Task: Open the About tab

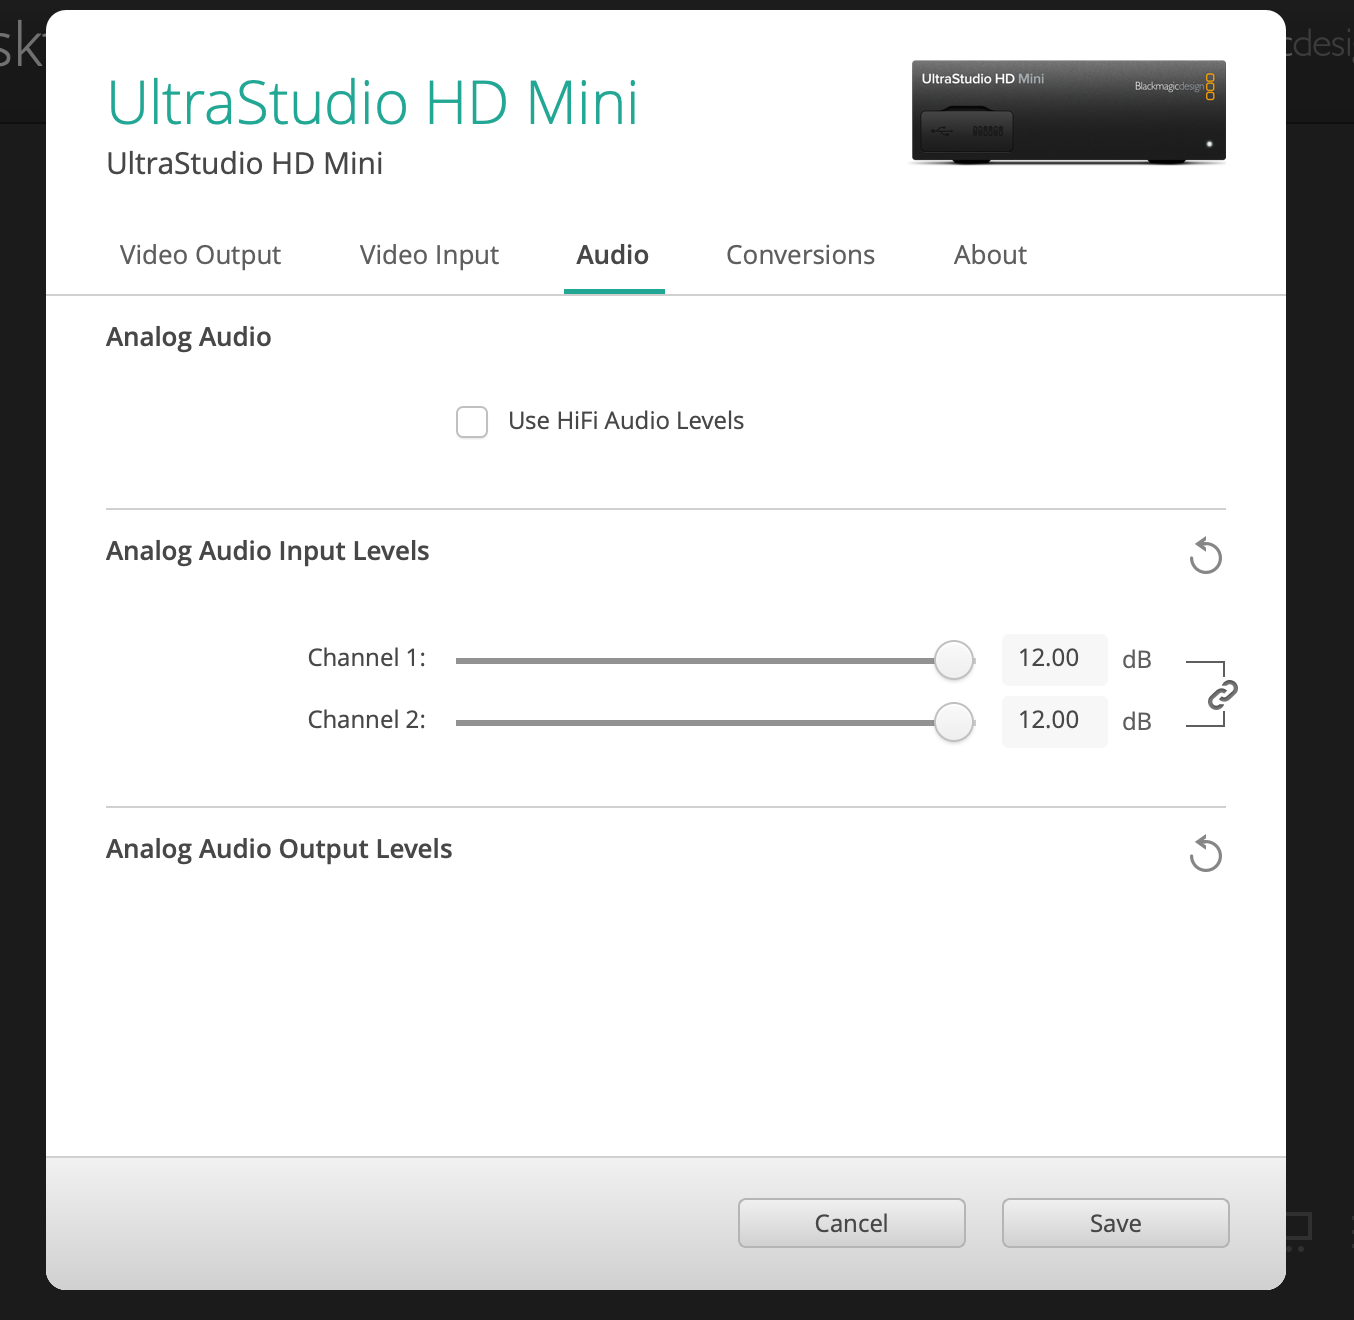Action: [x=990, y=255]
